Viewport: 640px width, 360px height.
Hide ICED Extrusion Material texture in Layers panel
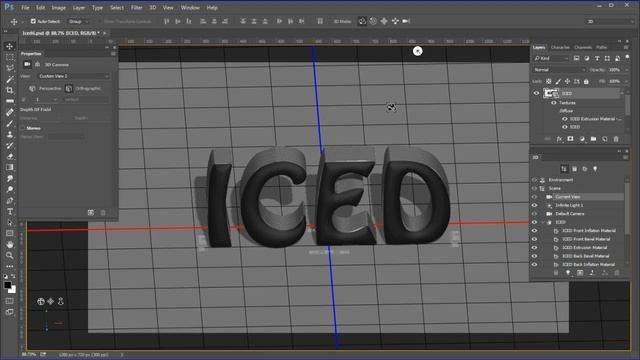(565, 119)
